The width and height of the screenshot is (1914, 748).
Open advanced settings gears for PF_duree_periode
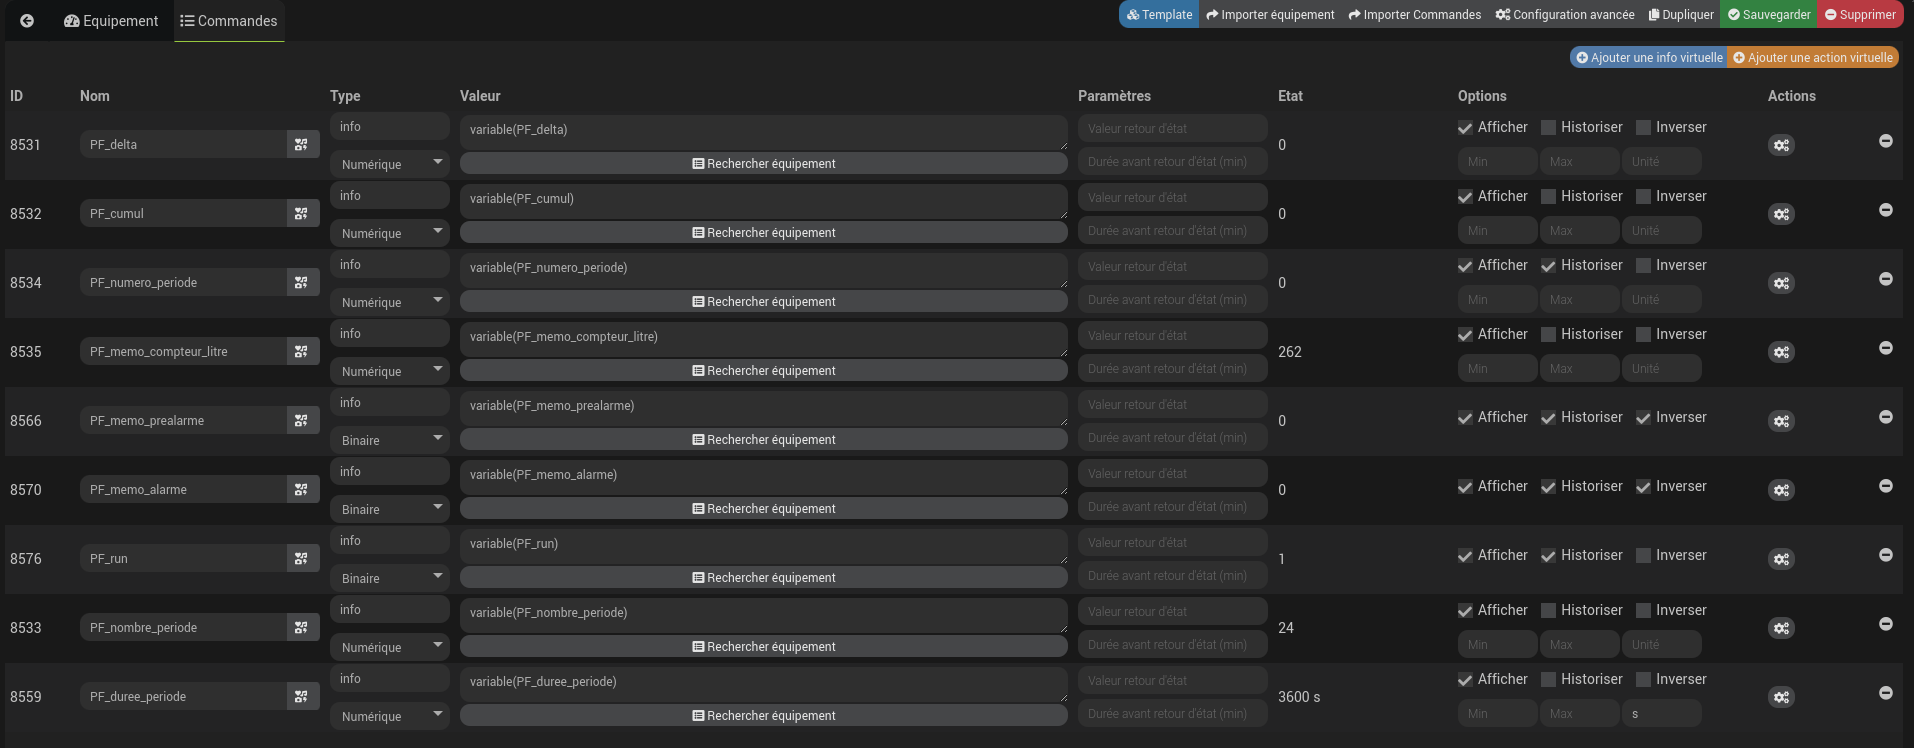1781,697
